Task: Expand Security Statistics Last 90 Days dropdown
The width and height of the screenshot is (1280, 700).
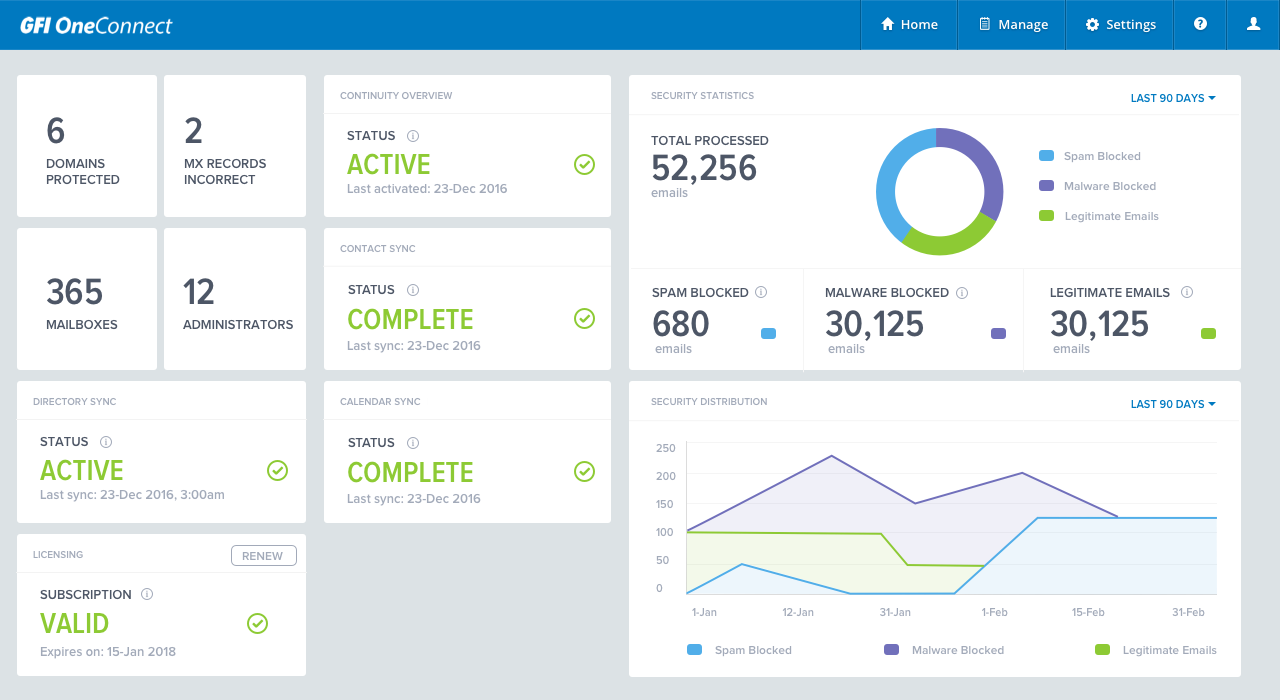Action: [1173, 98]
